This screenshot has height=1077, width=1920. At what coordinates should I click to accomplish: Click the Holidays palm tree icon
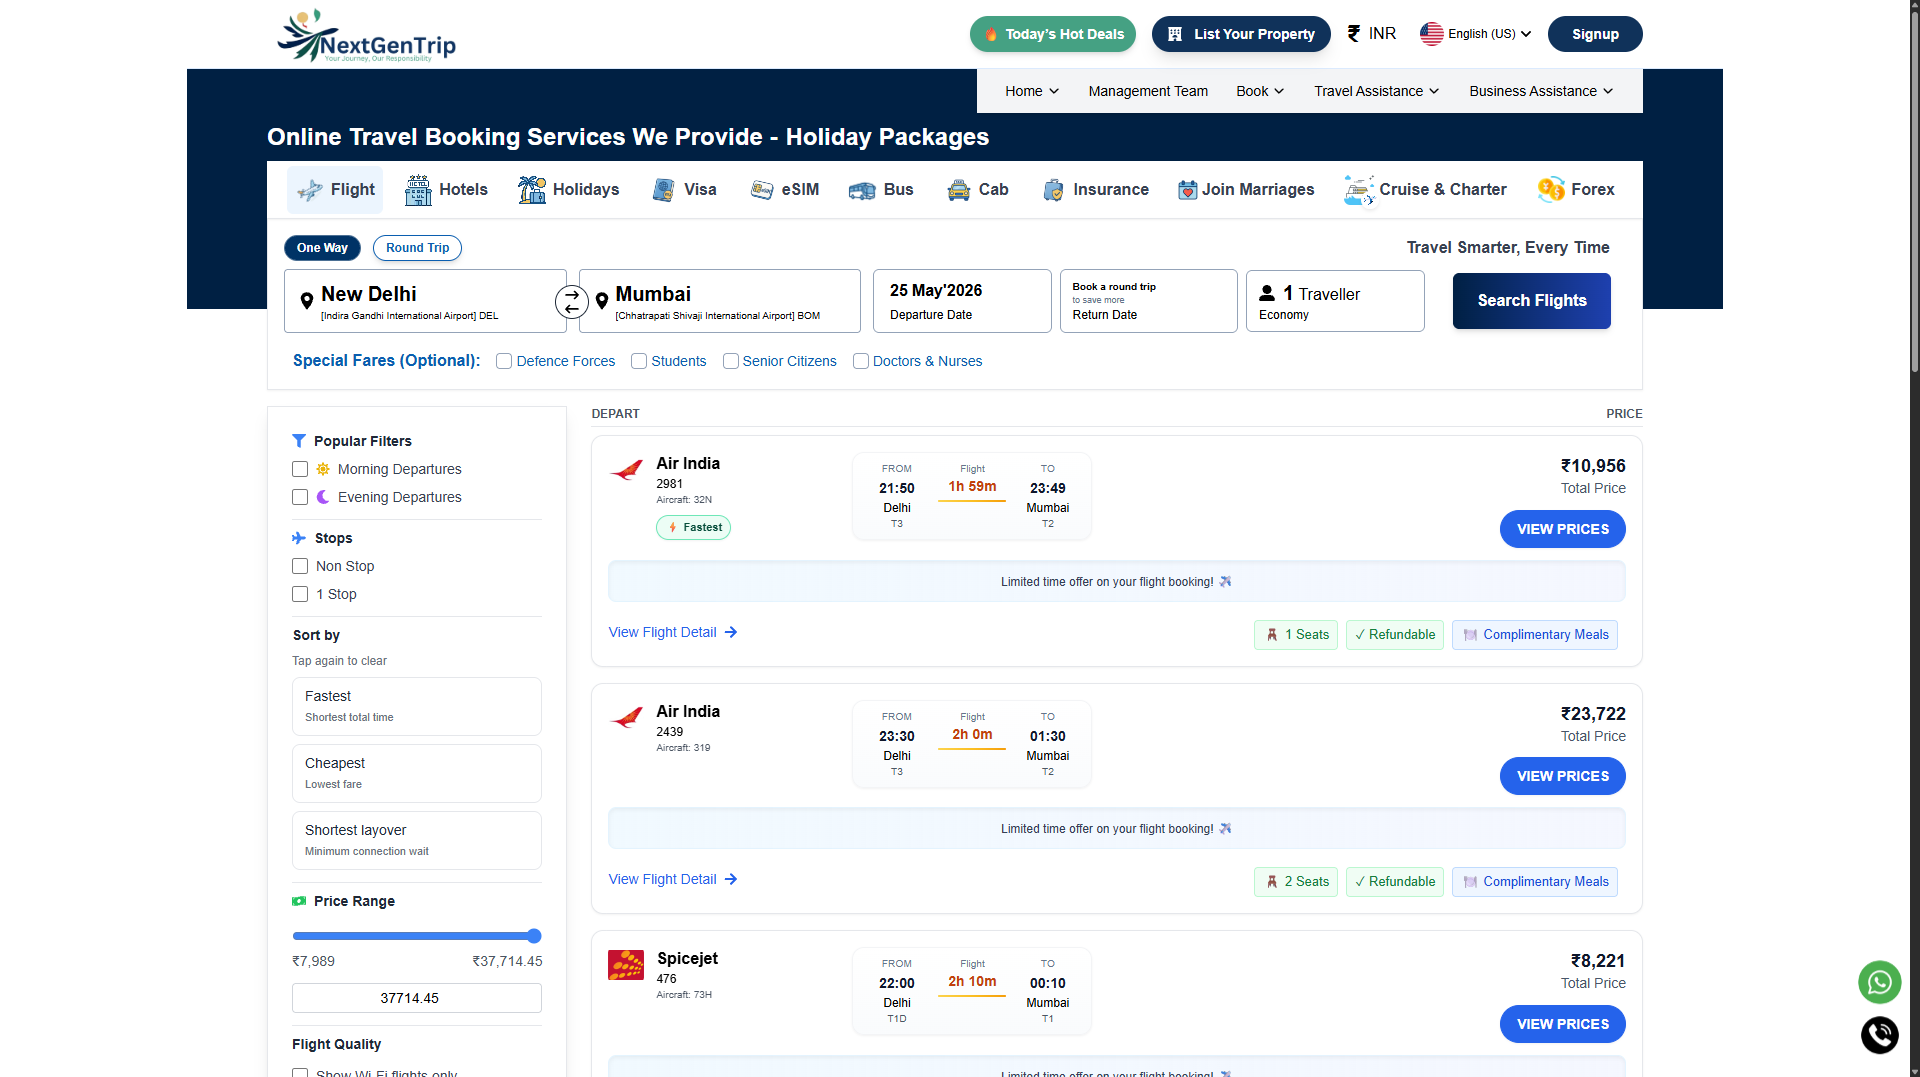pyautogui.click(x=532, y=190)
